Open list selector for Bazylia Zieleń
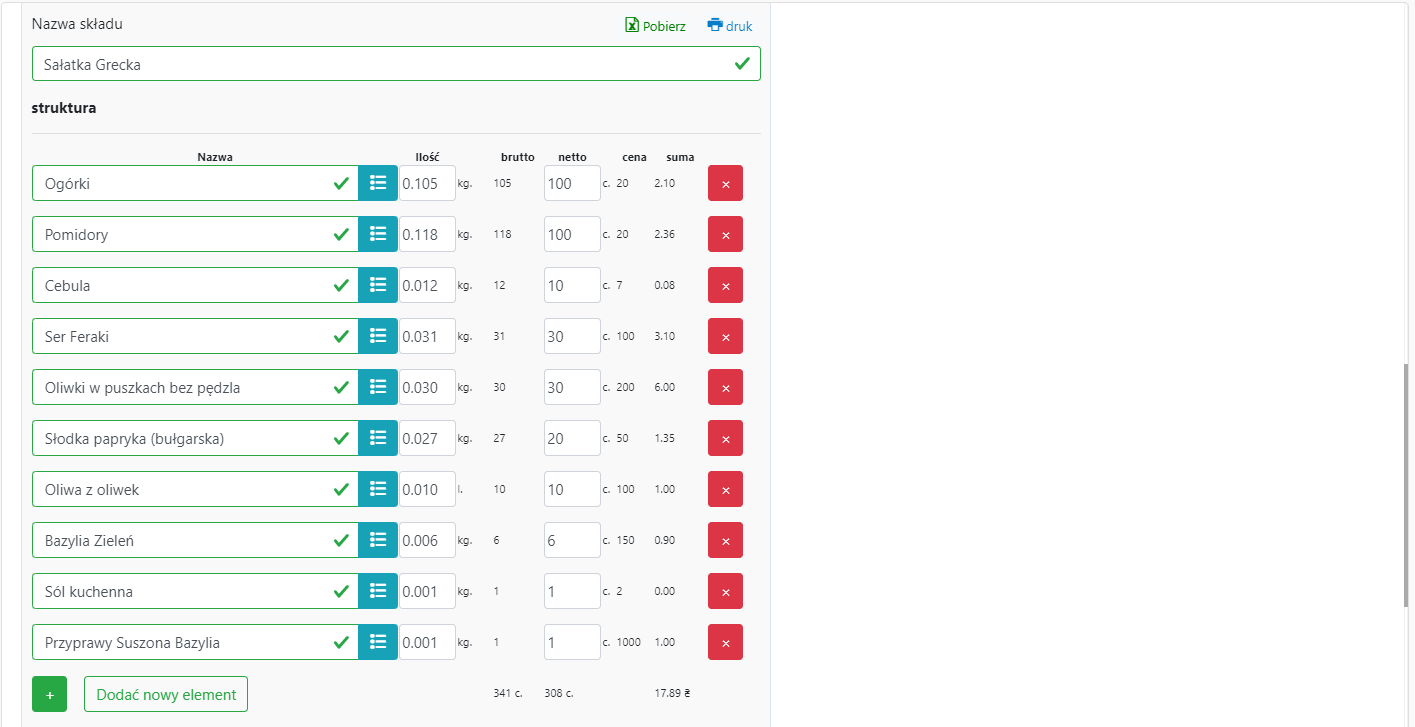The height and width of the screenshot is (727, 1415). point(378,540)
